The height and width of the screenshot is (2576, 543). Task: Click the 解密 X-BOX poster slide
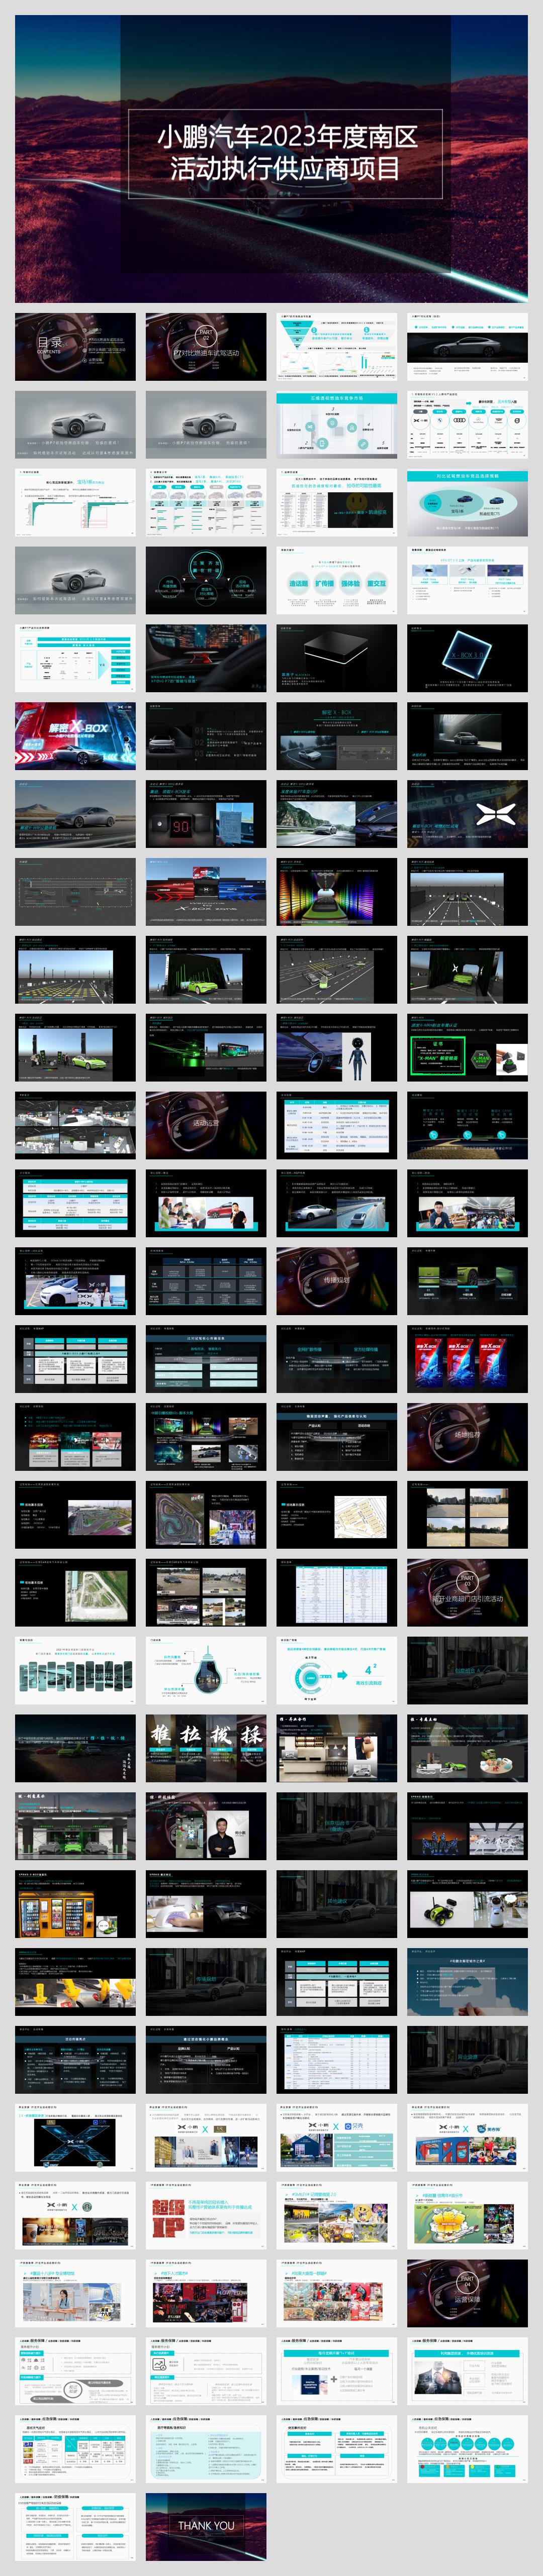(75, 735)
